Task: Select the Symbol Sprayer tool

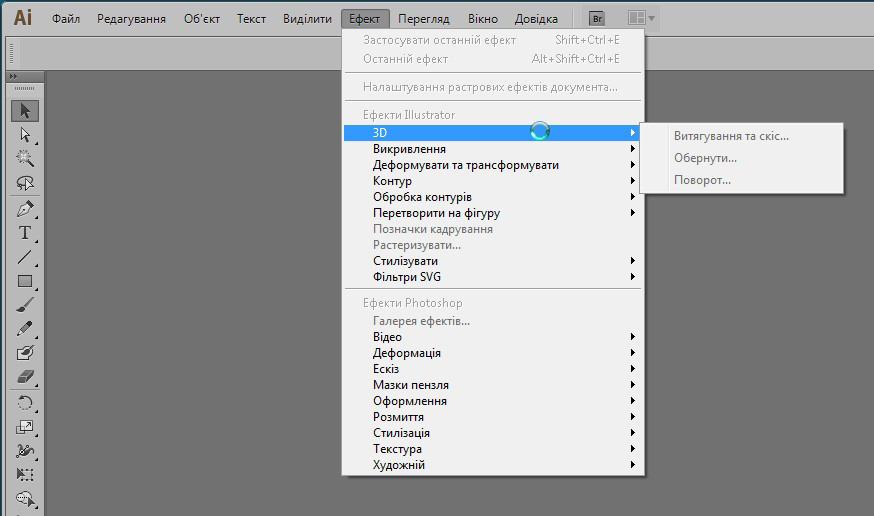Action: pyautogui.click(x=25, y=499)
